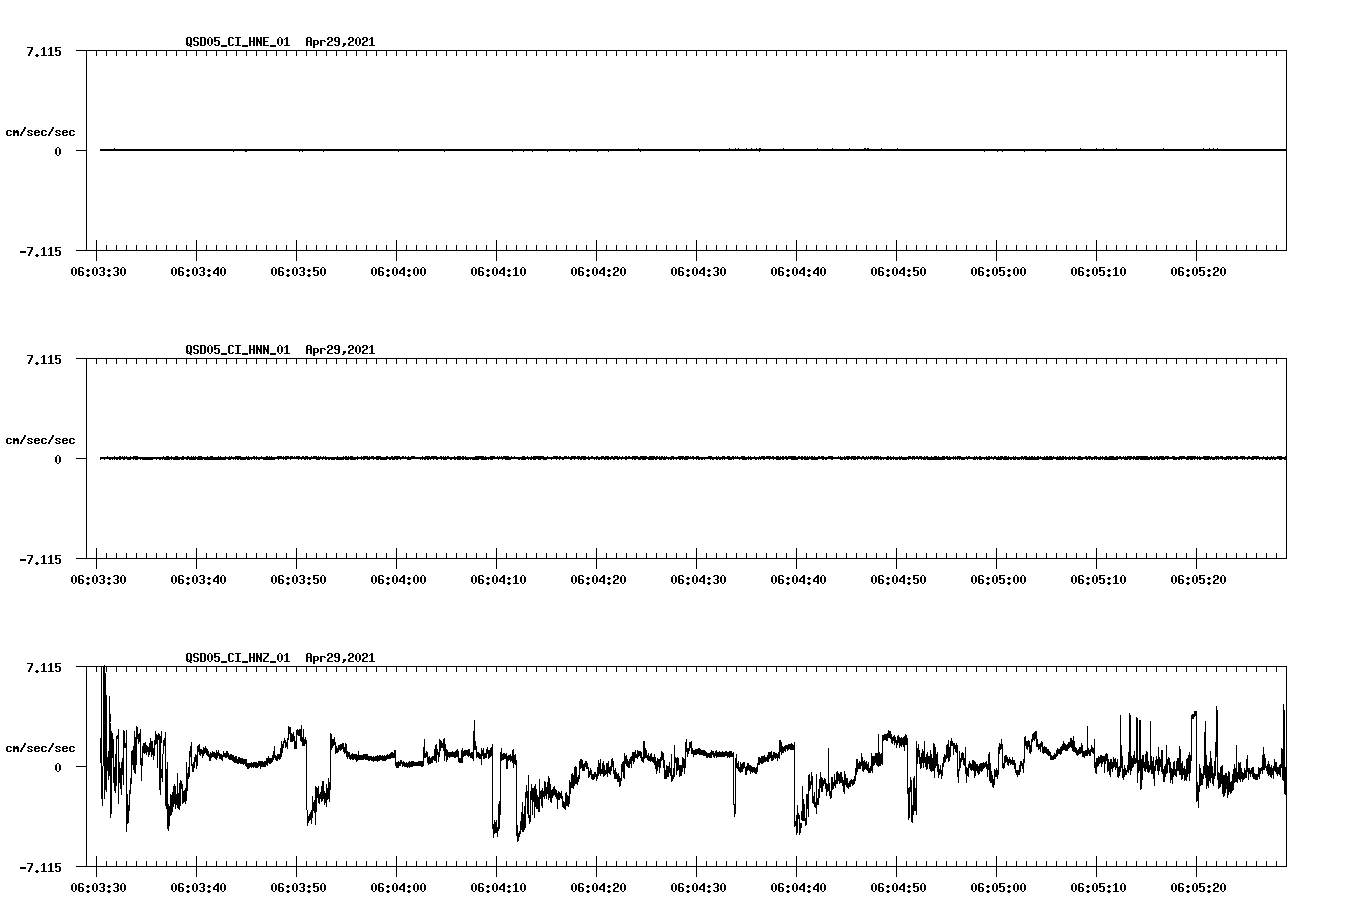Click the cm/sec/sec unit label on top plot

[42, 131]
